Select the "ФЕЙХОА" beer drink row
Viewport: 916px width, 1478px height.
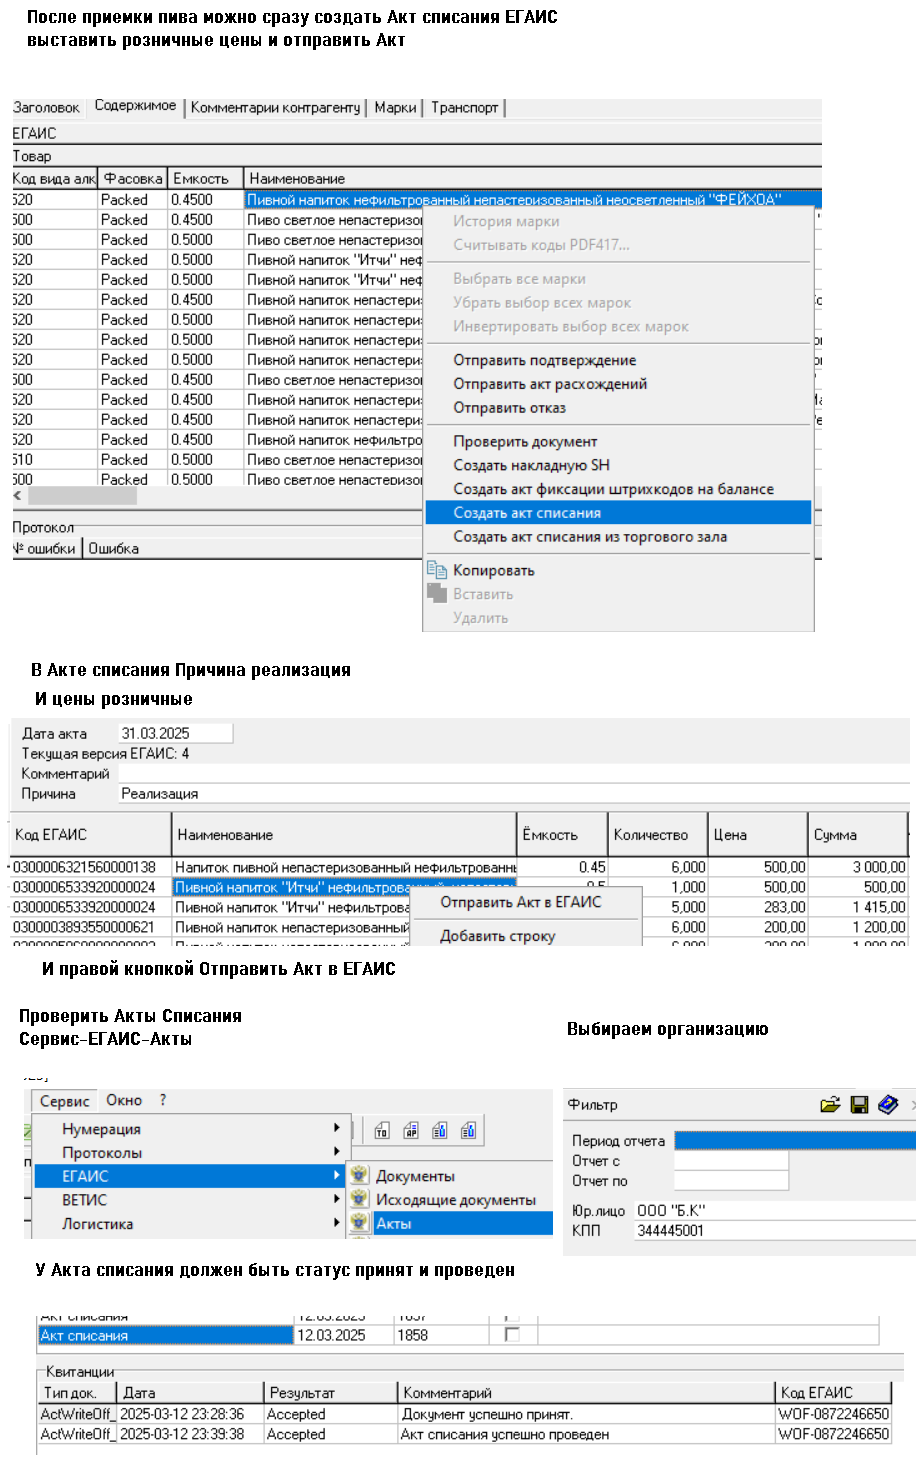[x=417, y=199]
